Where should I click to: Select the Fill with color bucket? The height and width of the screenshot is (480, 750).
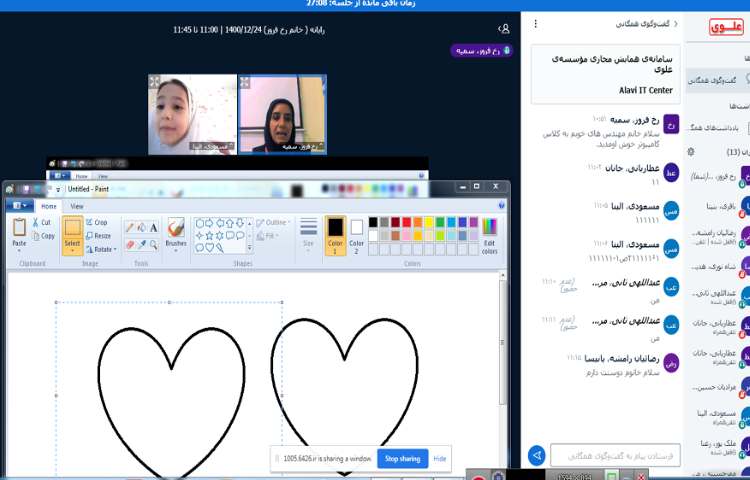[x=142, y=228]
